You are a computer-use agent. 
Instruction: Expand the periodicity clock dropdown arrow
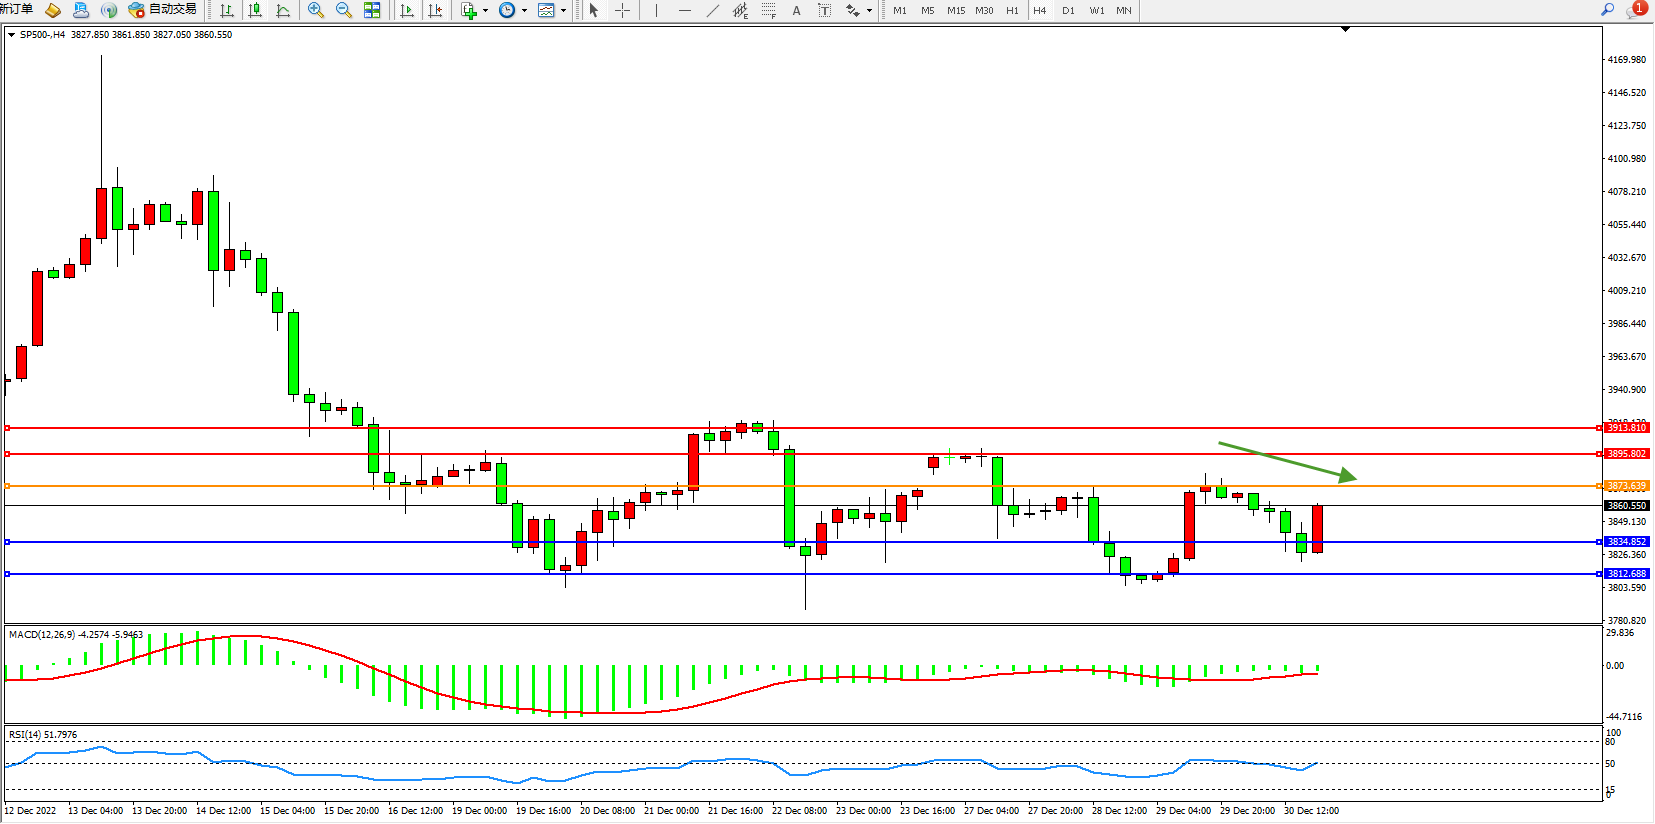pos(525,11)
